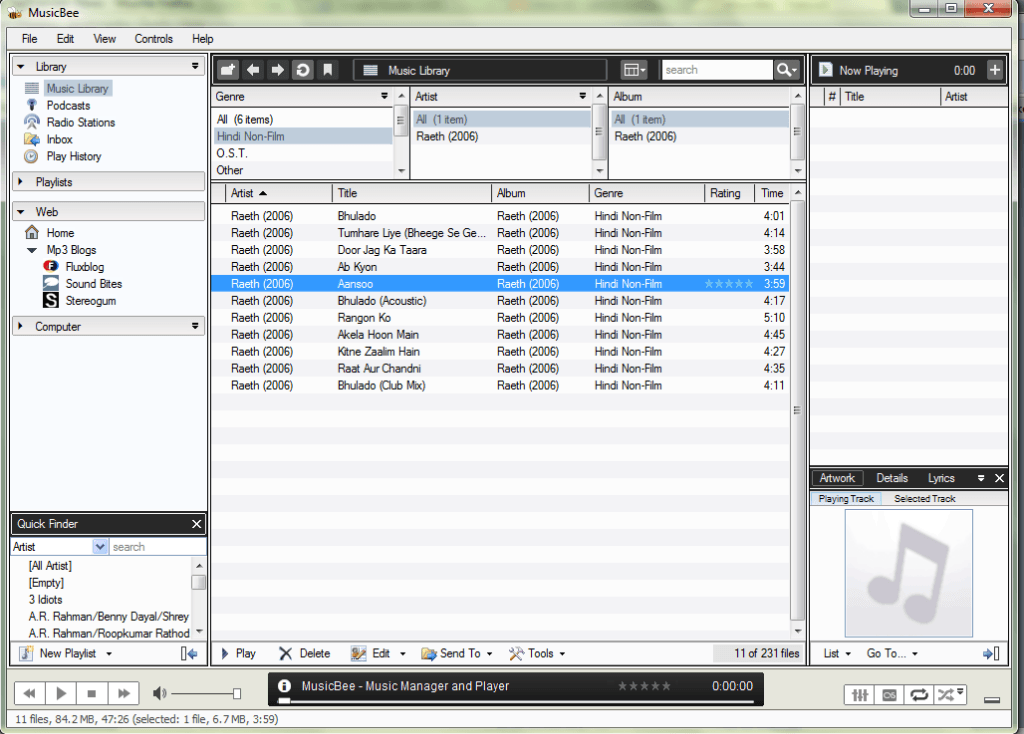1024x734 pixels.
Task: Collapse the Library section
Action: (21, 66)
